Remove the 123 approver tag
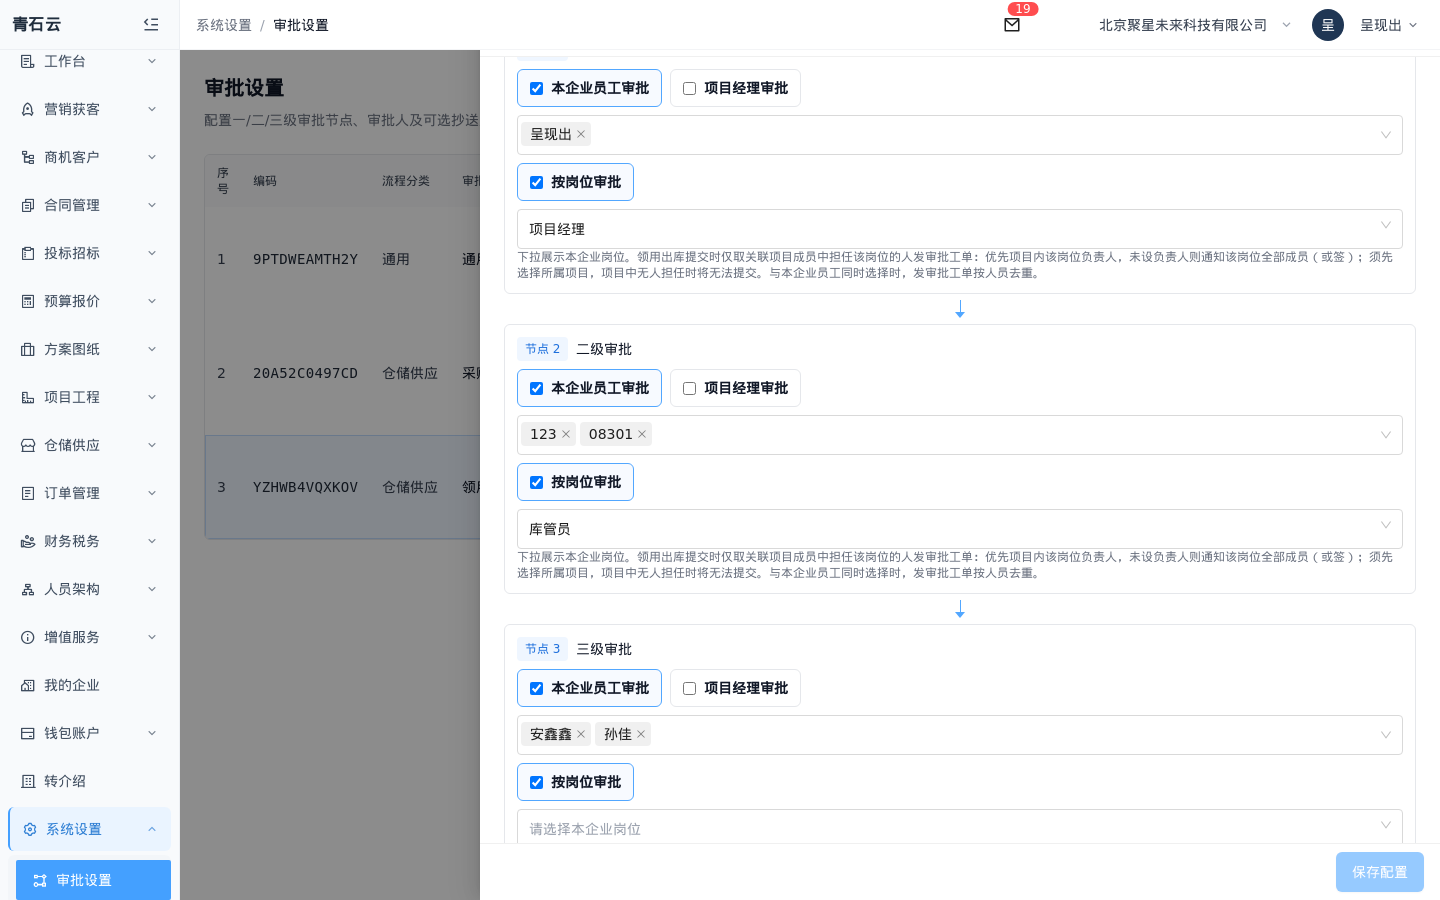Image resolution: width=1440 pixels, height=900 pixels. coord(566,434)
